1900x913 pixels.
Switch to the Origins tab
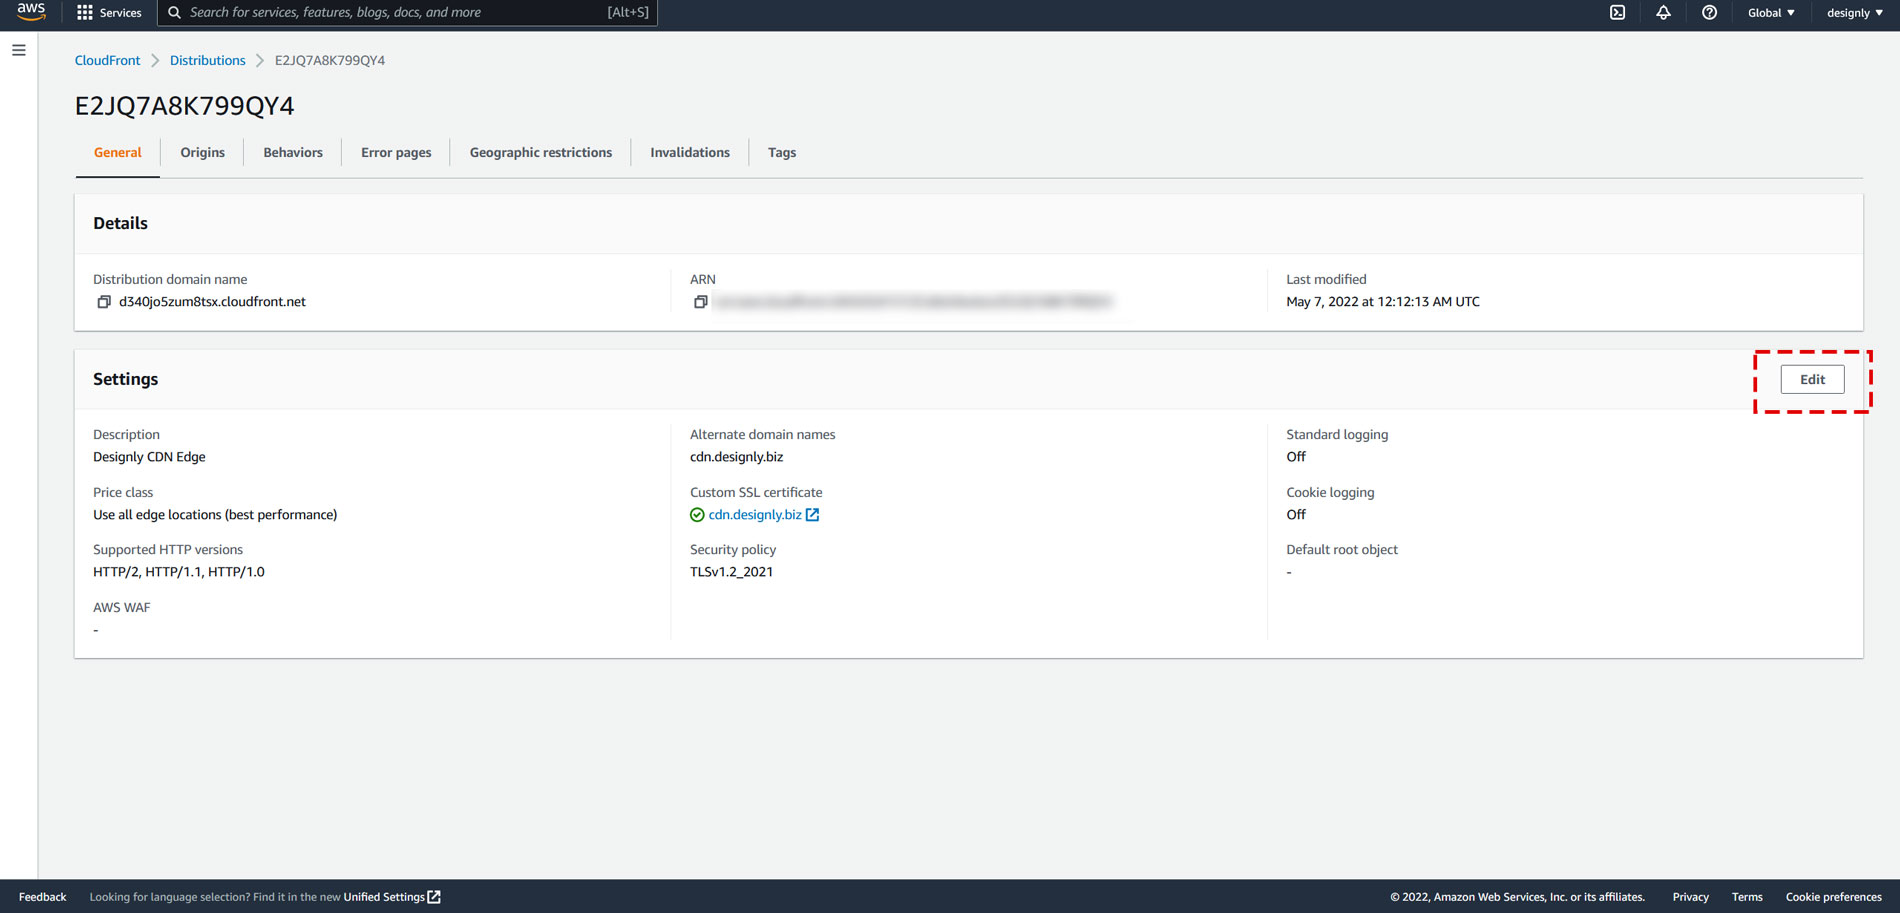pos(202,153)
